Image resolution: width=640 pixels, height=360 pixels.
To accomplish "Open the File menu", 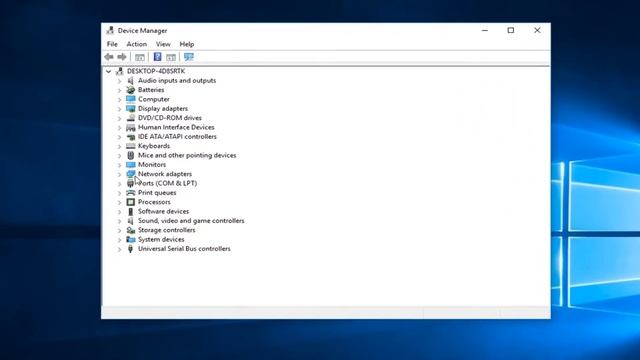I will click(112, 44).
